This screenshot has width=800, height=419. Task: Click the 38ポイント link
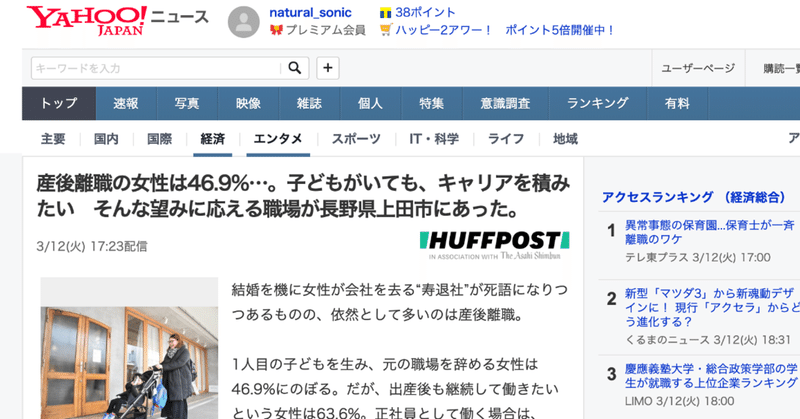pyautogui.click(x=425, y=12)
